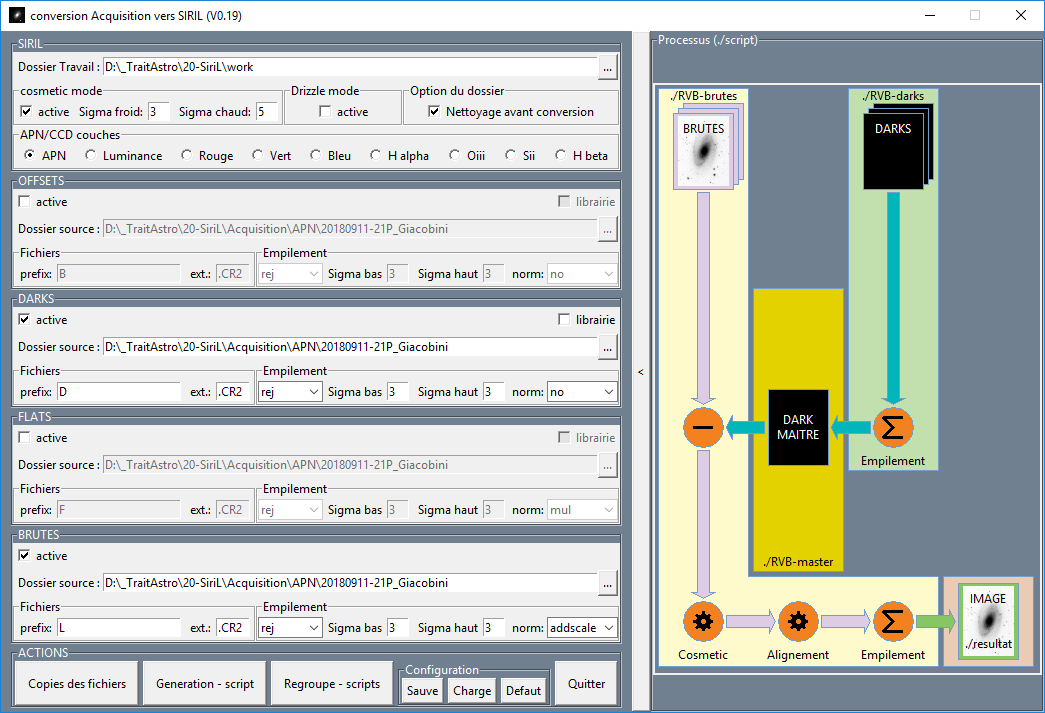Collapse the process panel with the arrow
The image size is (1045, 713).
(x=640, y=372)
